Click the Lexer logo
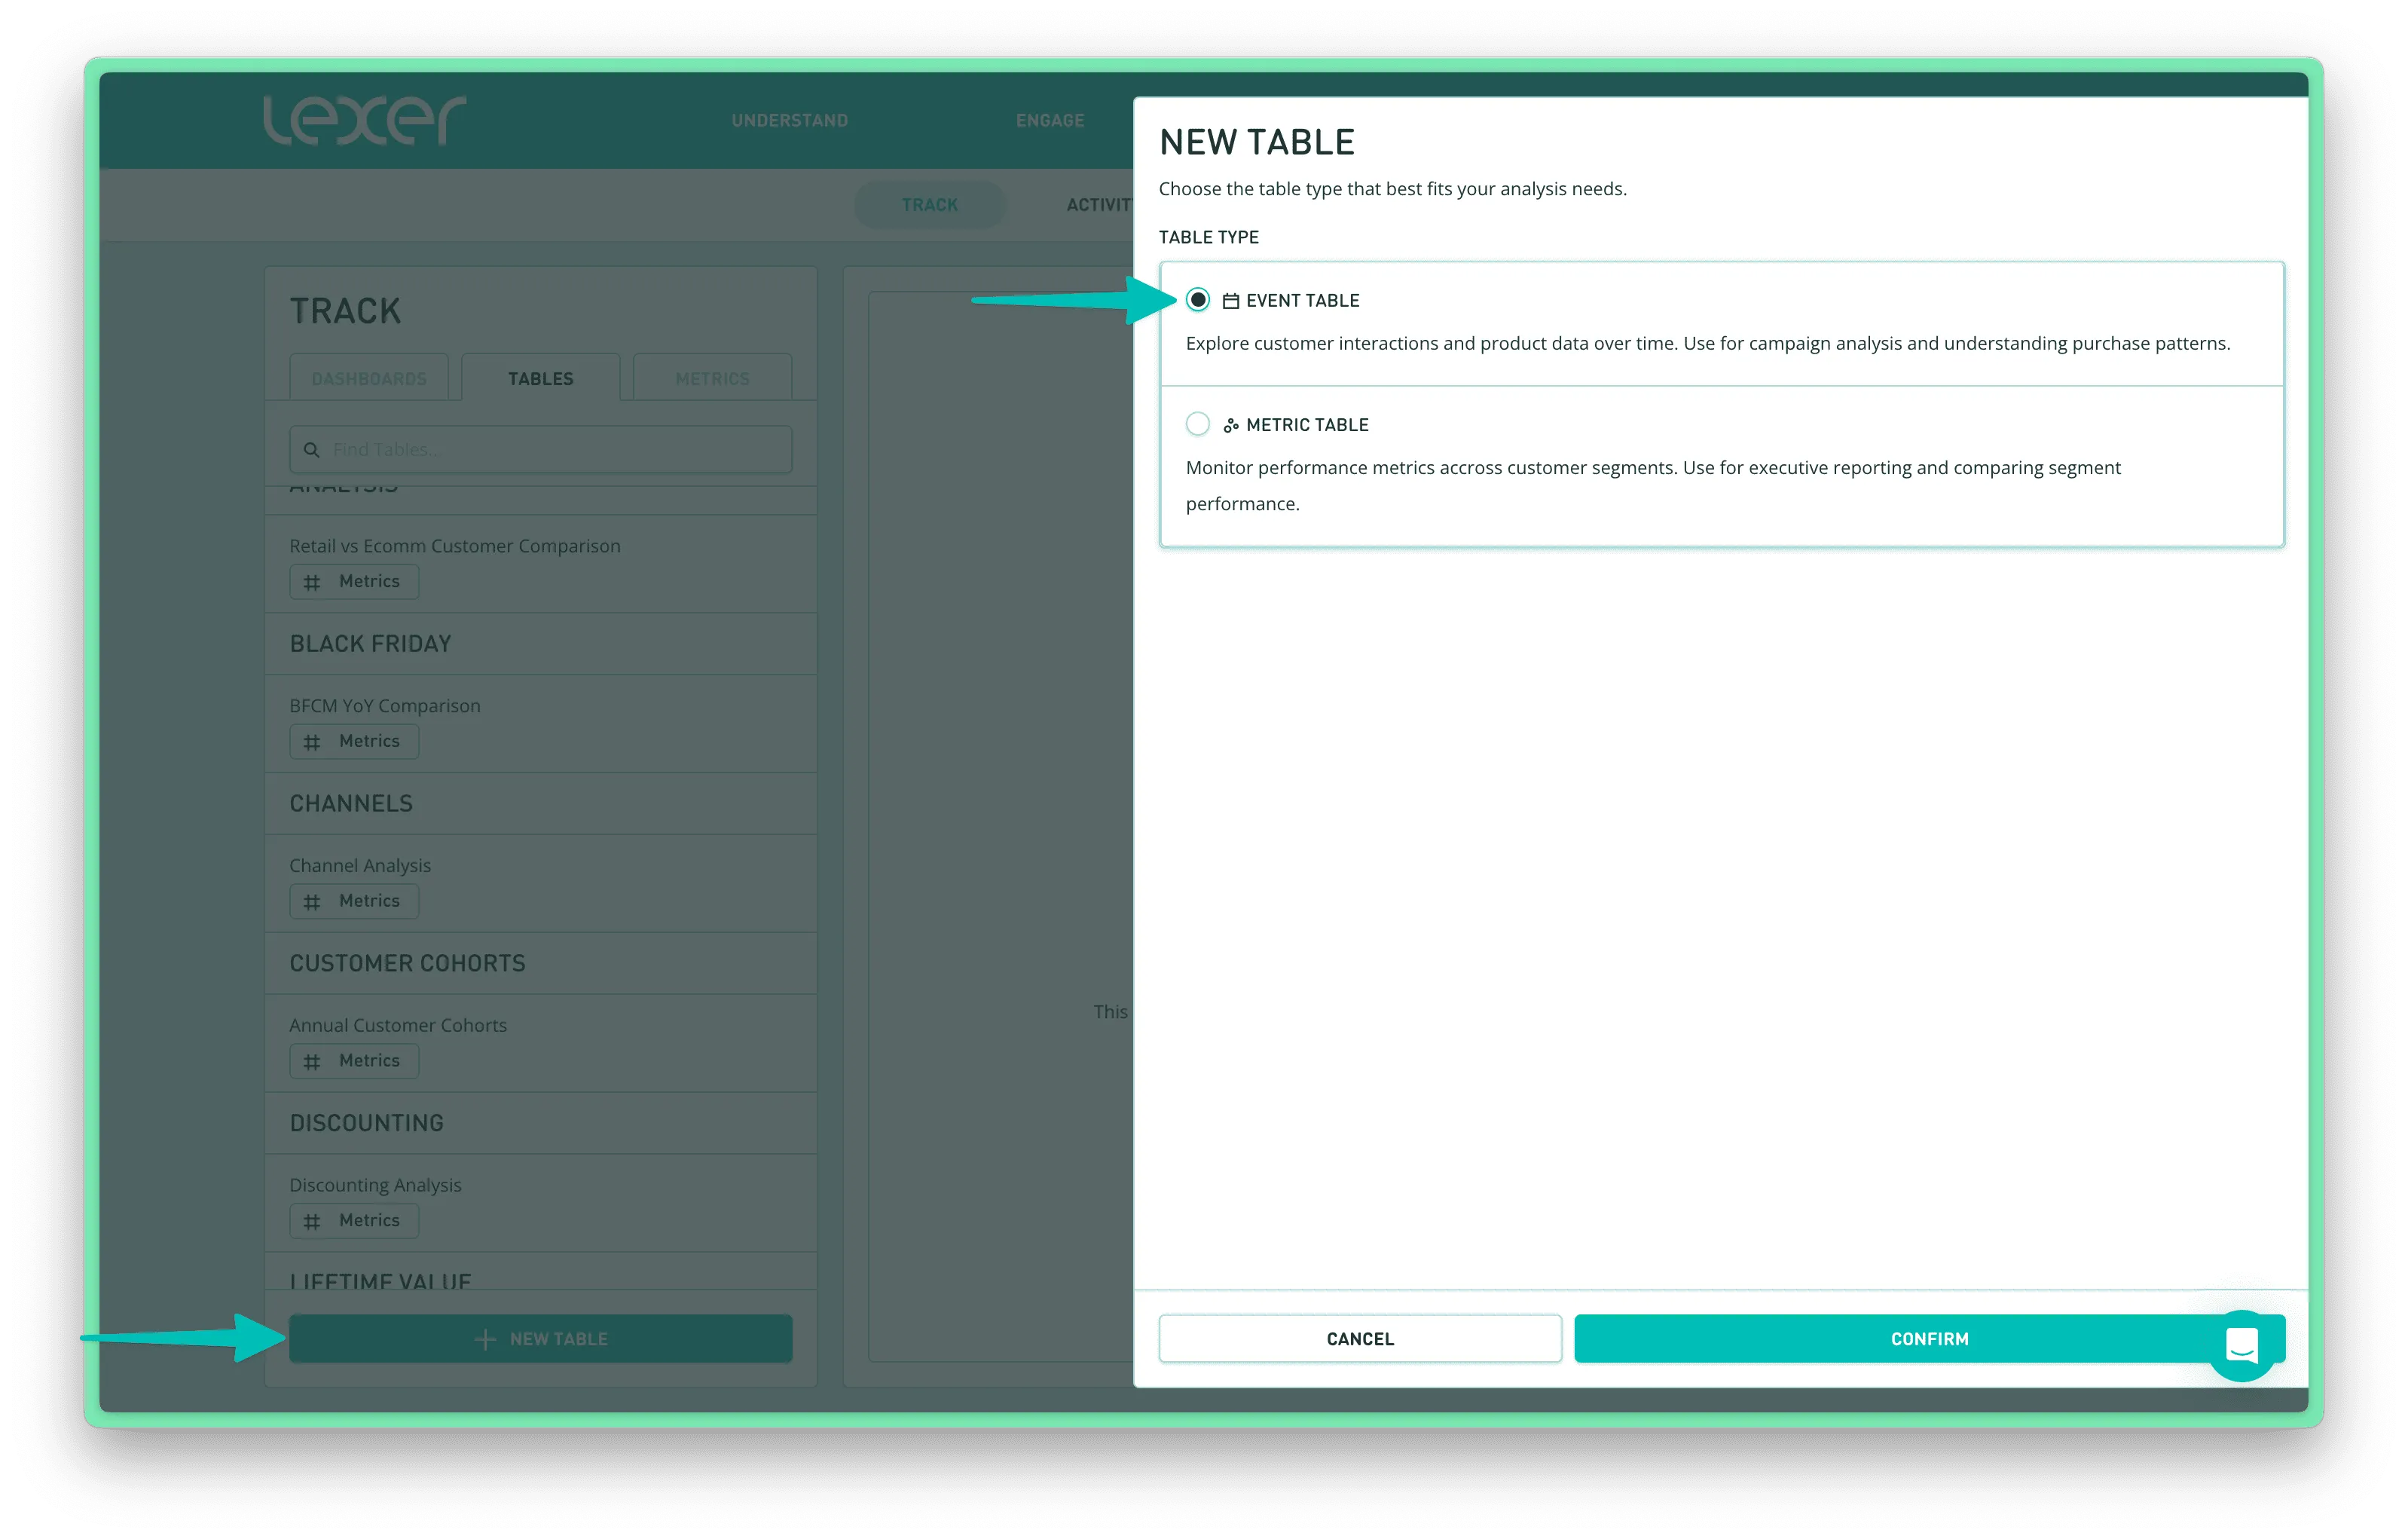 tap(364, 120)
